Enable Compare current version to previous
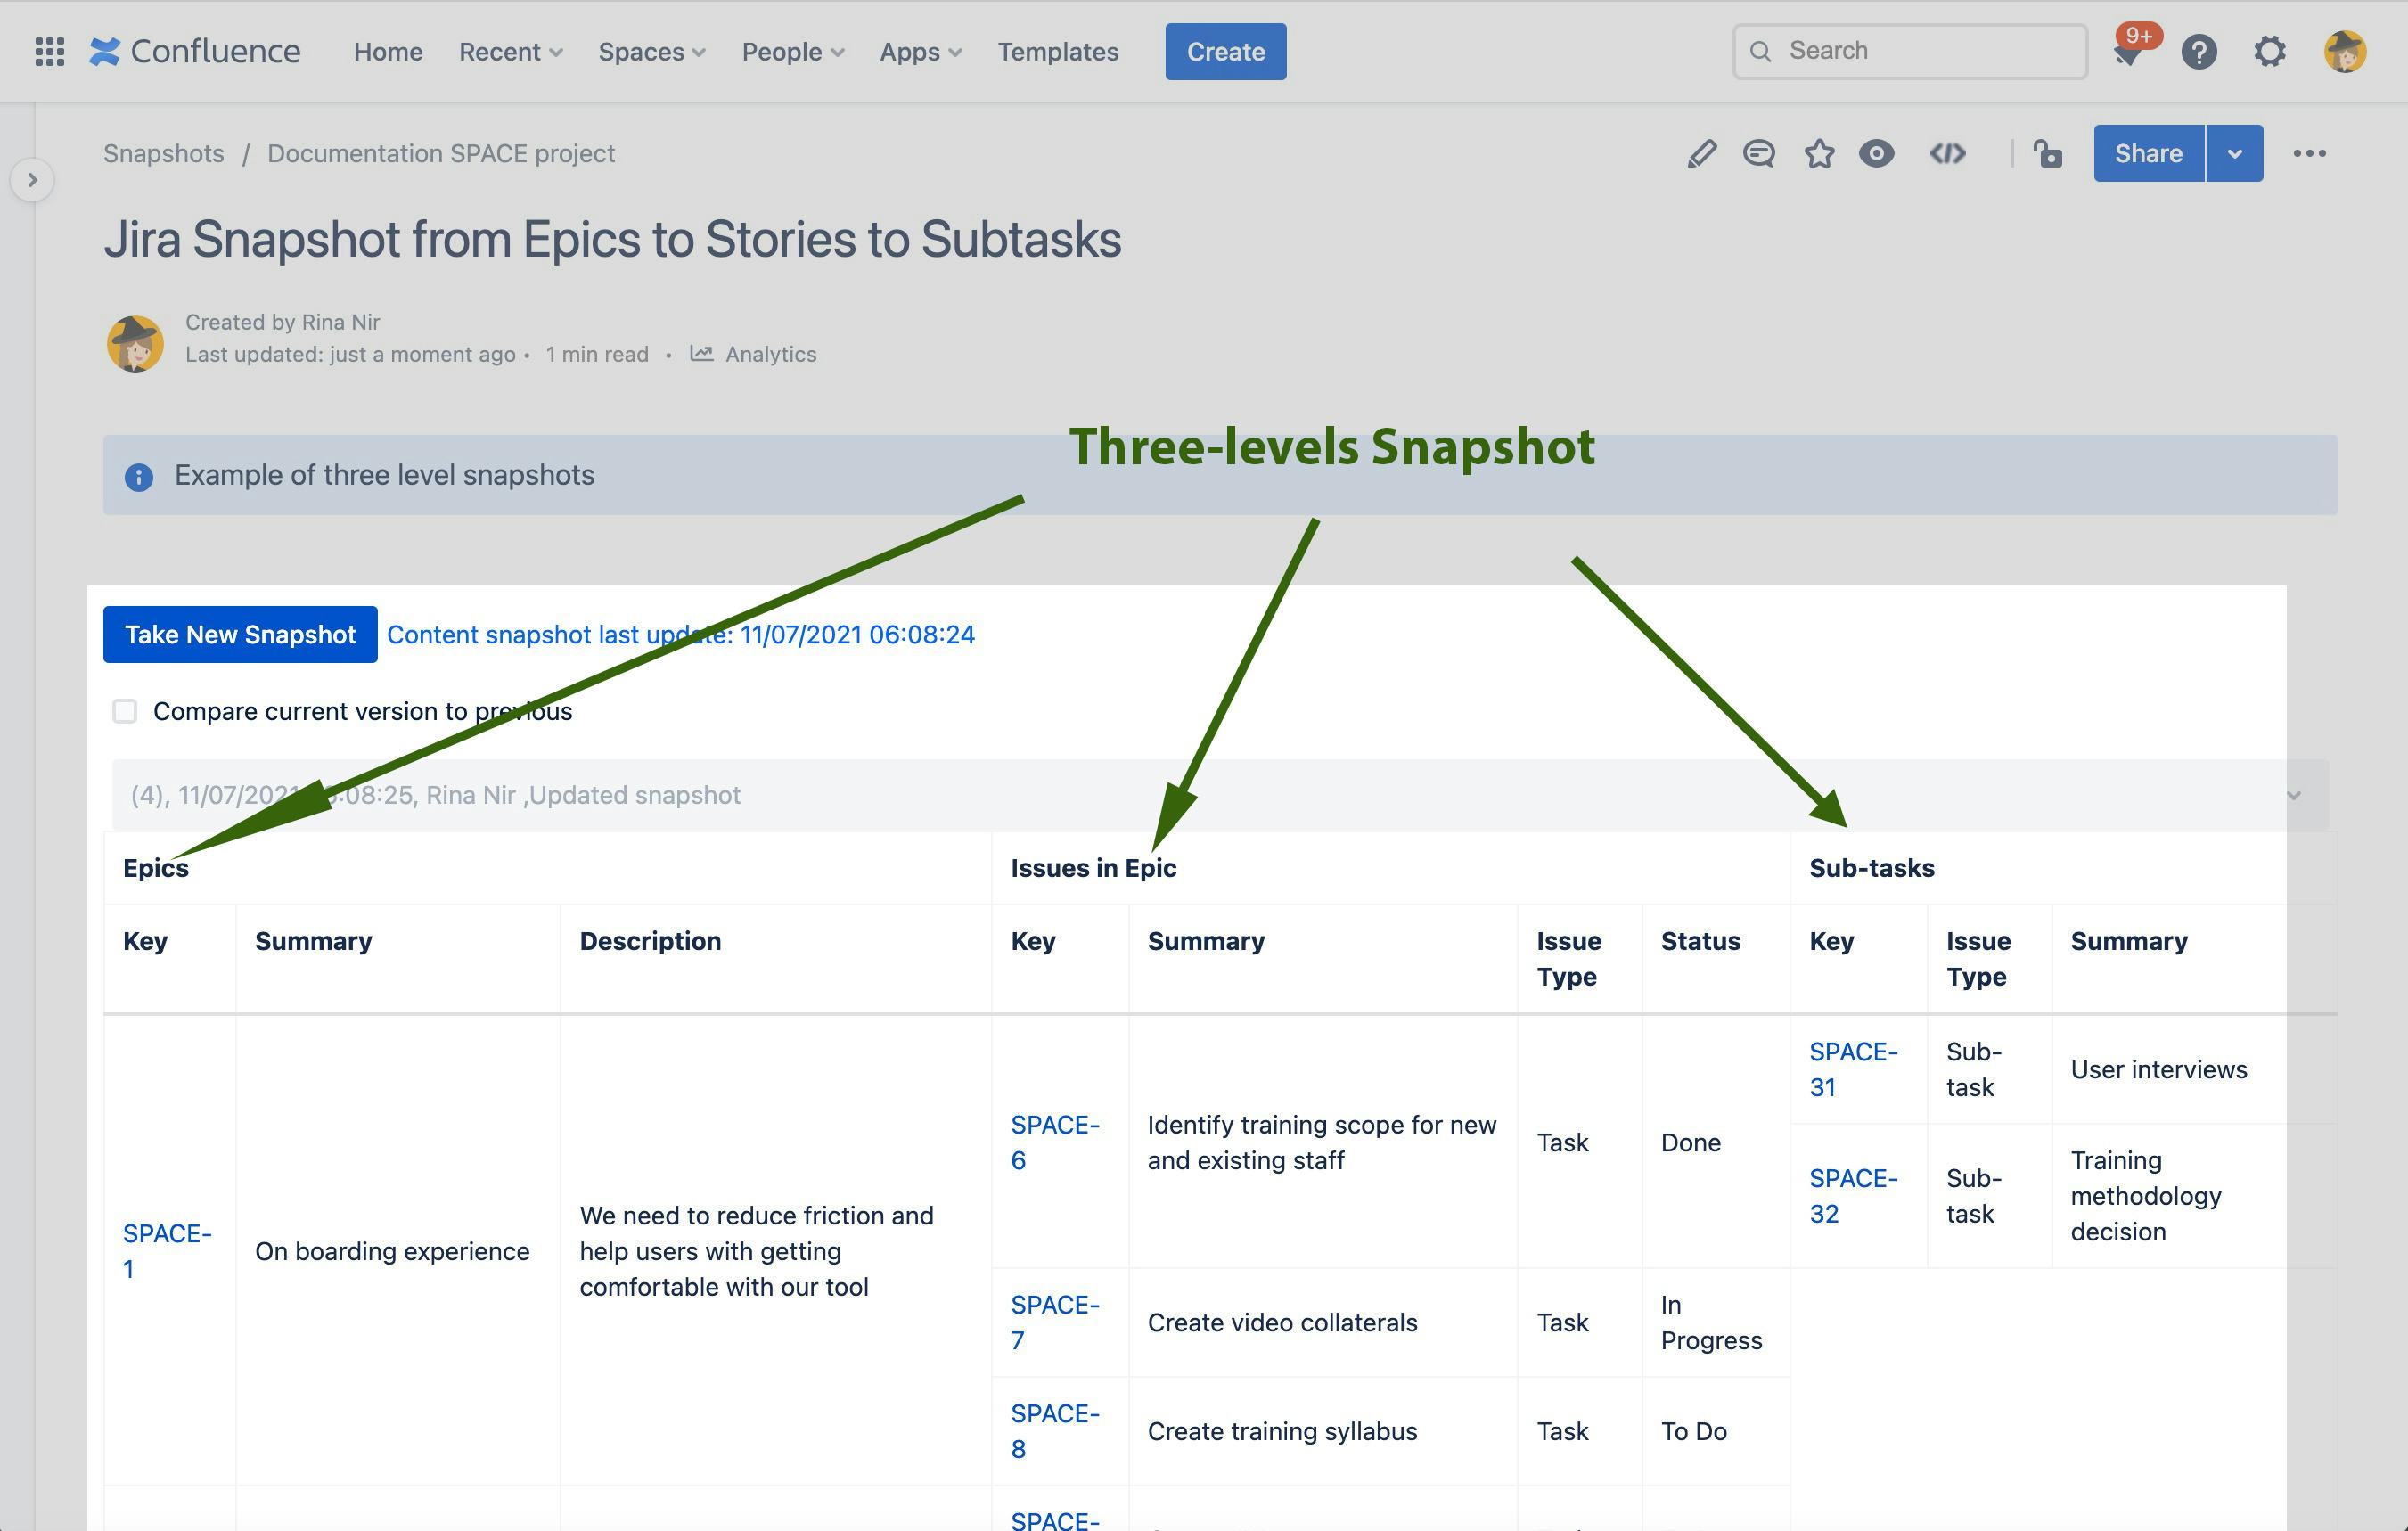This screenshot has width=2408, height=1531. tap(124, 710)
